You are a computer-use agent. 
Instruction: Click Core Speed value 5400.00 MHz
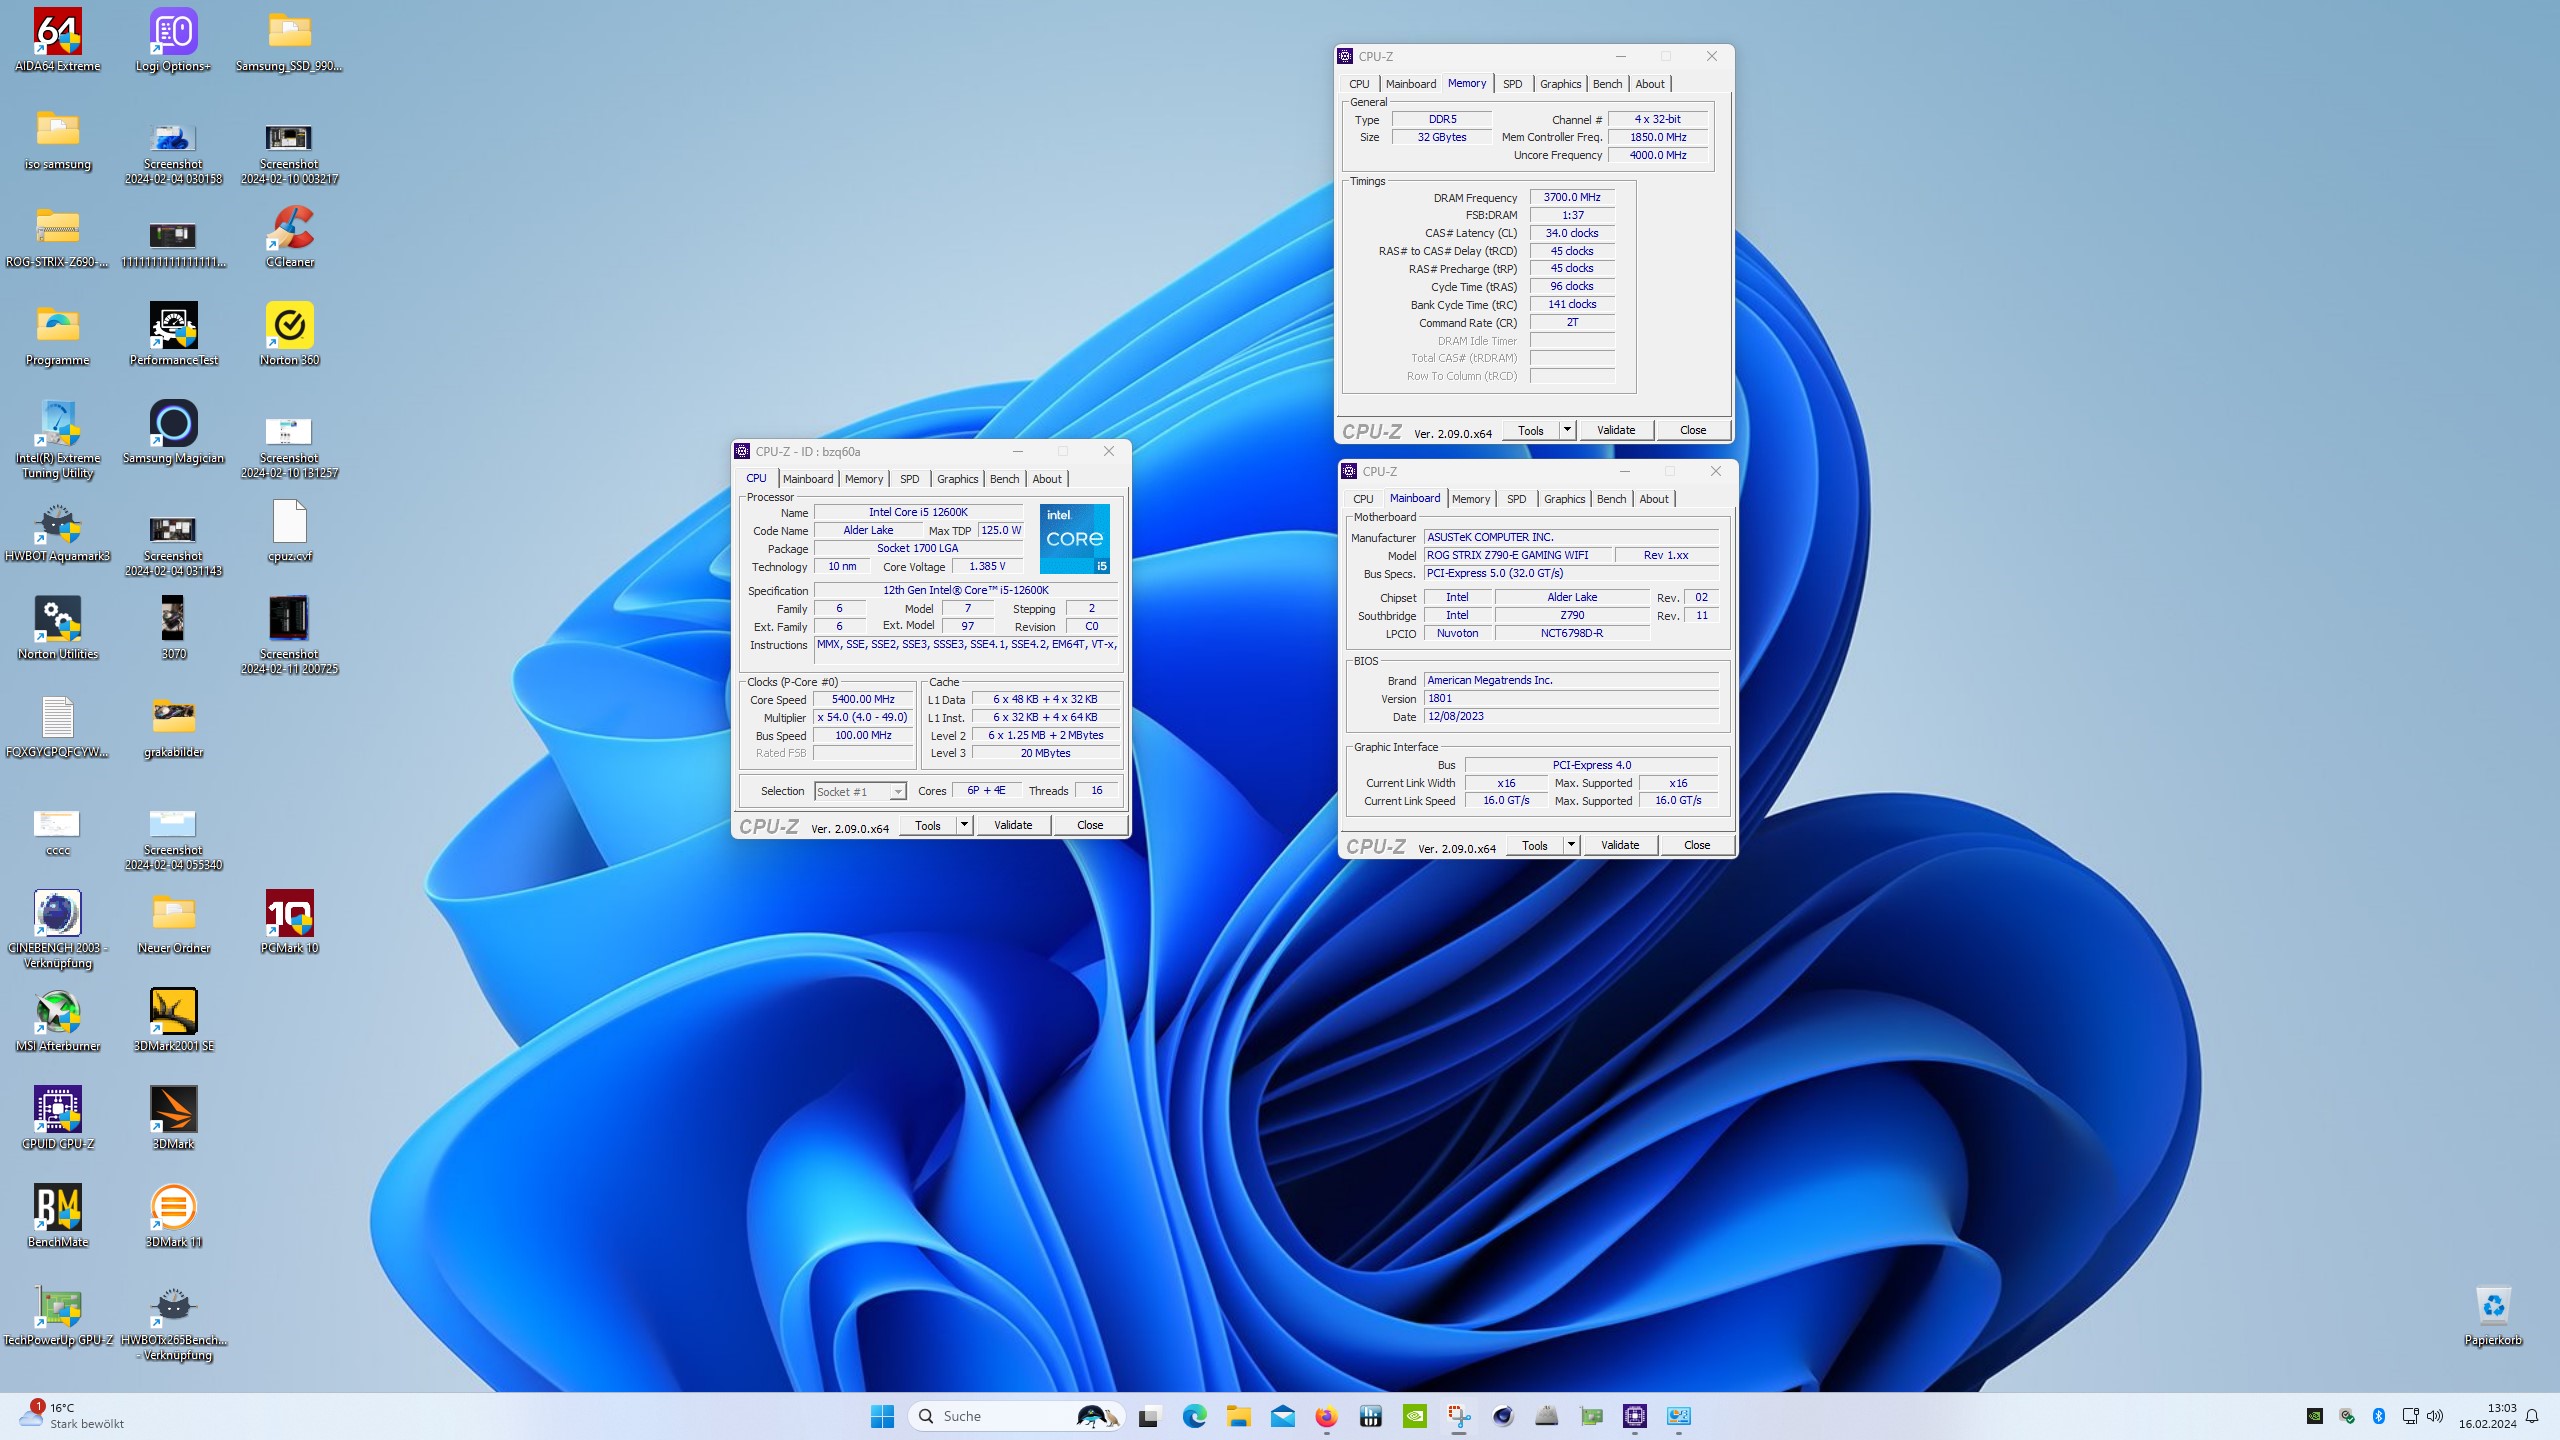(863, 699)
